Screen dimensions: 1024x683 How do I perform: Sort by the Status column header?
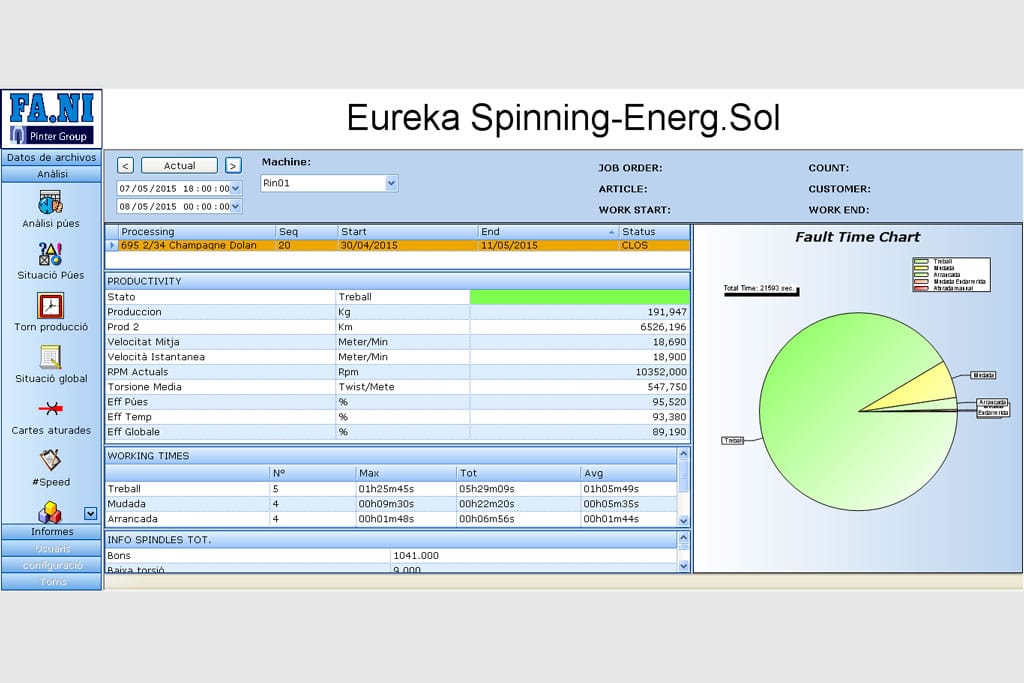coord(654,232)
